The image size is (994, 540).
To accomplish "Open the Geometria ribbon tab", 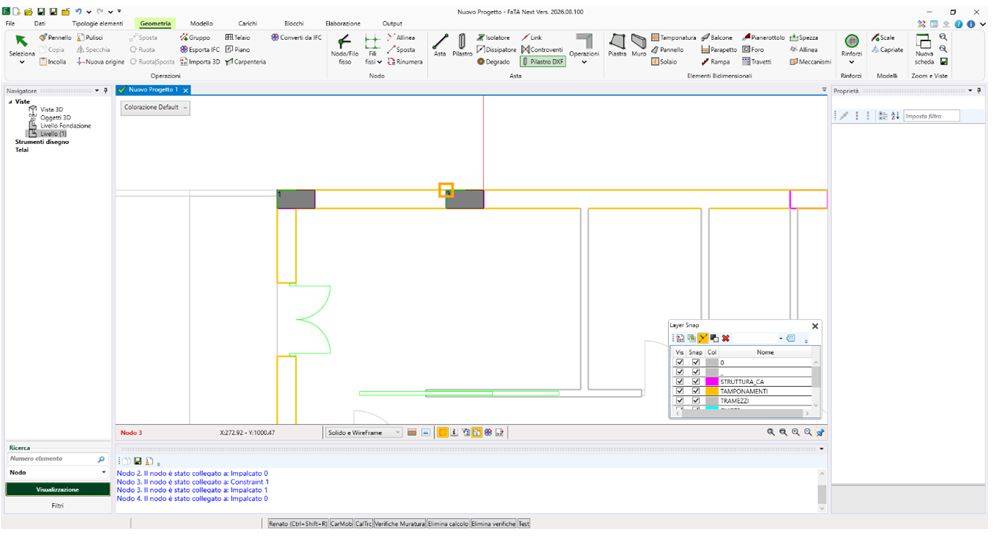I will [x=155, y=23].
